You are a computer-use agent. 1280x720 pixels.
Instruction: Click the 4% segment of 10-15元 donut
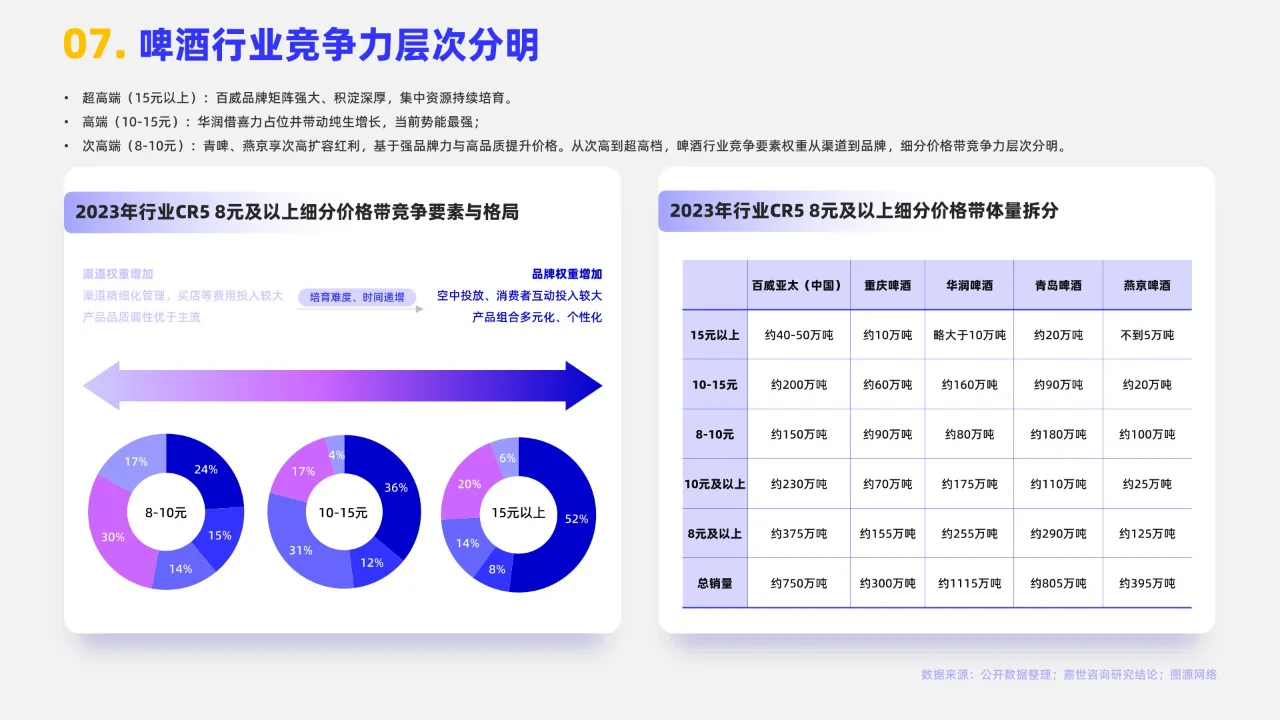336,455
